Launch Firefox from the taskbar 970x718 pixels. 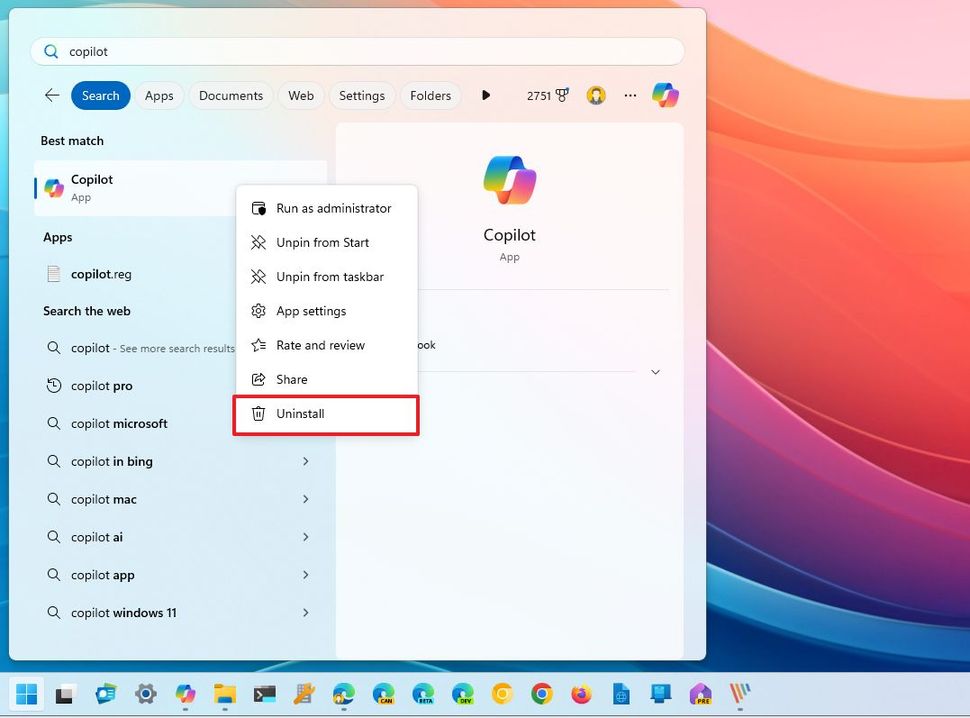pyautogui.click(x=583, y=693)
